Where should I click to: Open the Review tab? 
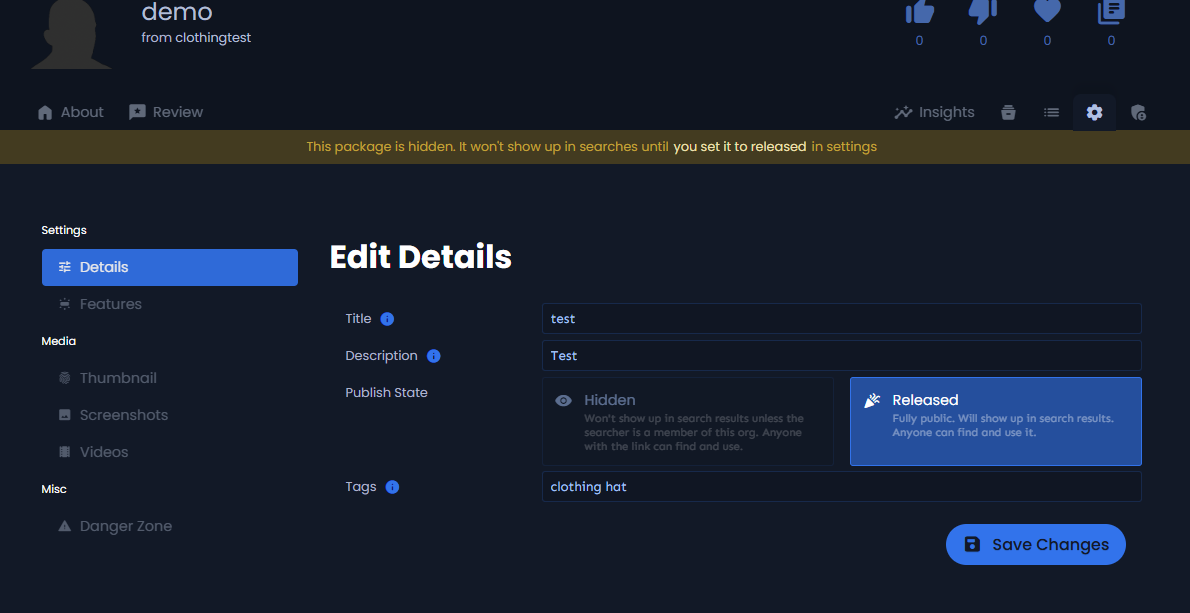point(166,112)
